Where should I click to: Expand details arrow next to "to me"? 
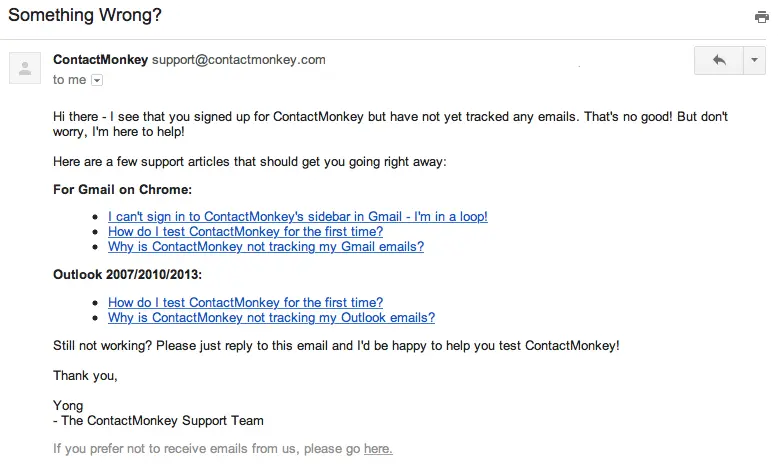(x=97, y=80)
